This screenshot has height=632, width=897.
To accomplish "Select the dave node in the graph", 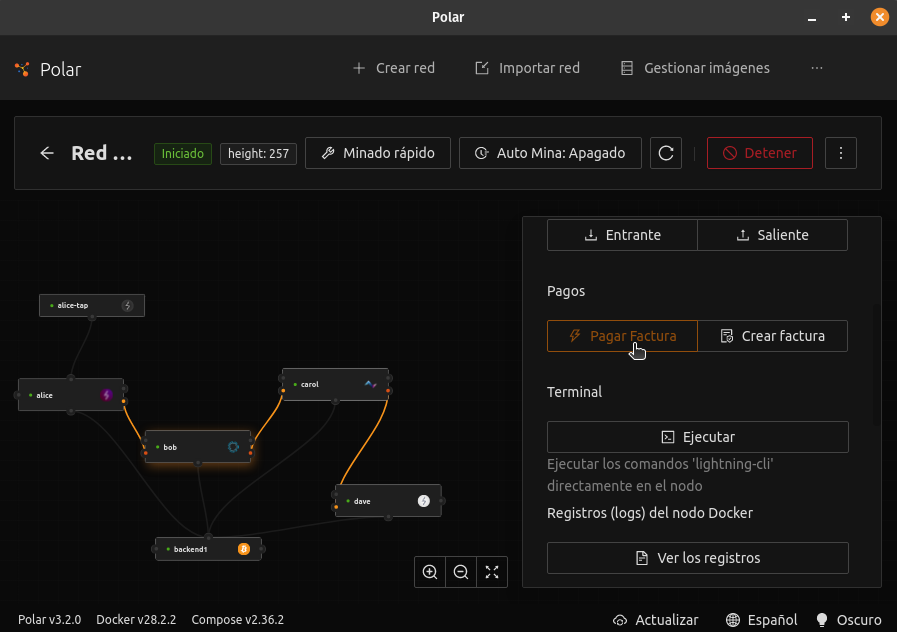I will pyautogui.click(x=387, y=501).
